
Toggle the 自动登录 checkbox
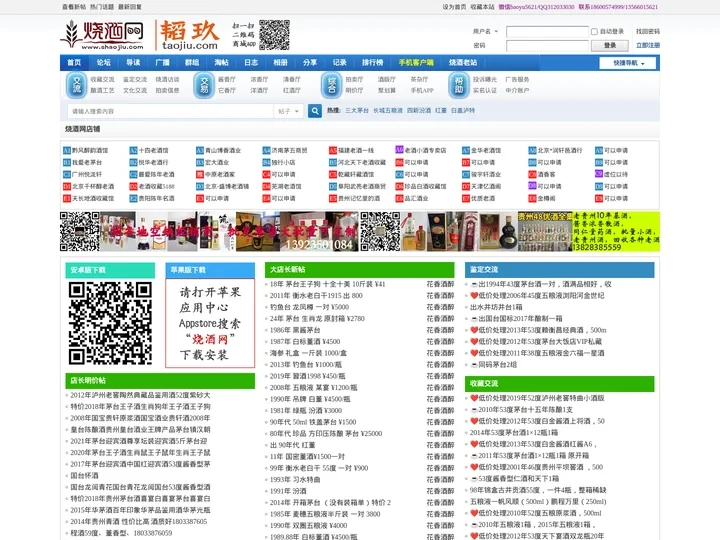[x=594, y=32]
